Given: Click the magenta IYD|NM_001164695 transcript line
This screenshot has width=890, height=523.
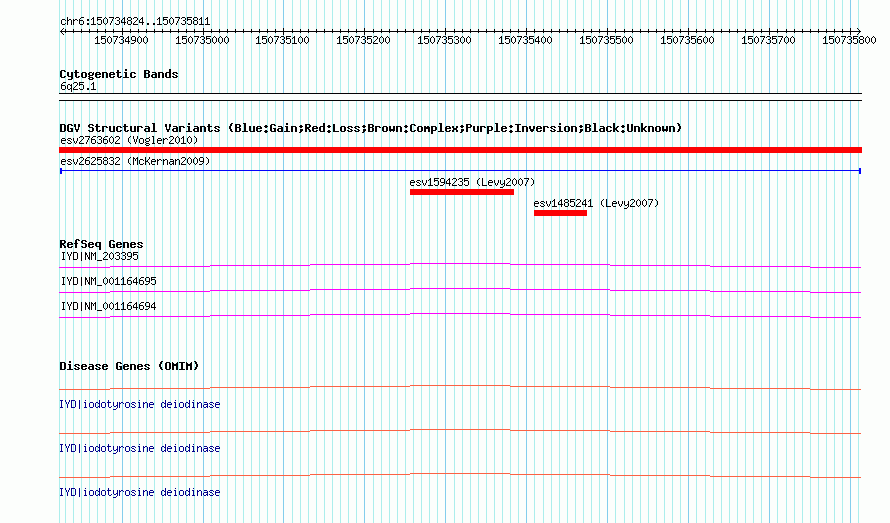Looking at the screenshot, I should [x=460, y=290].
